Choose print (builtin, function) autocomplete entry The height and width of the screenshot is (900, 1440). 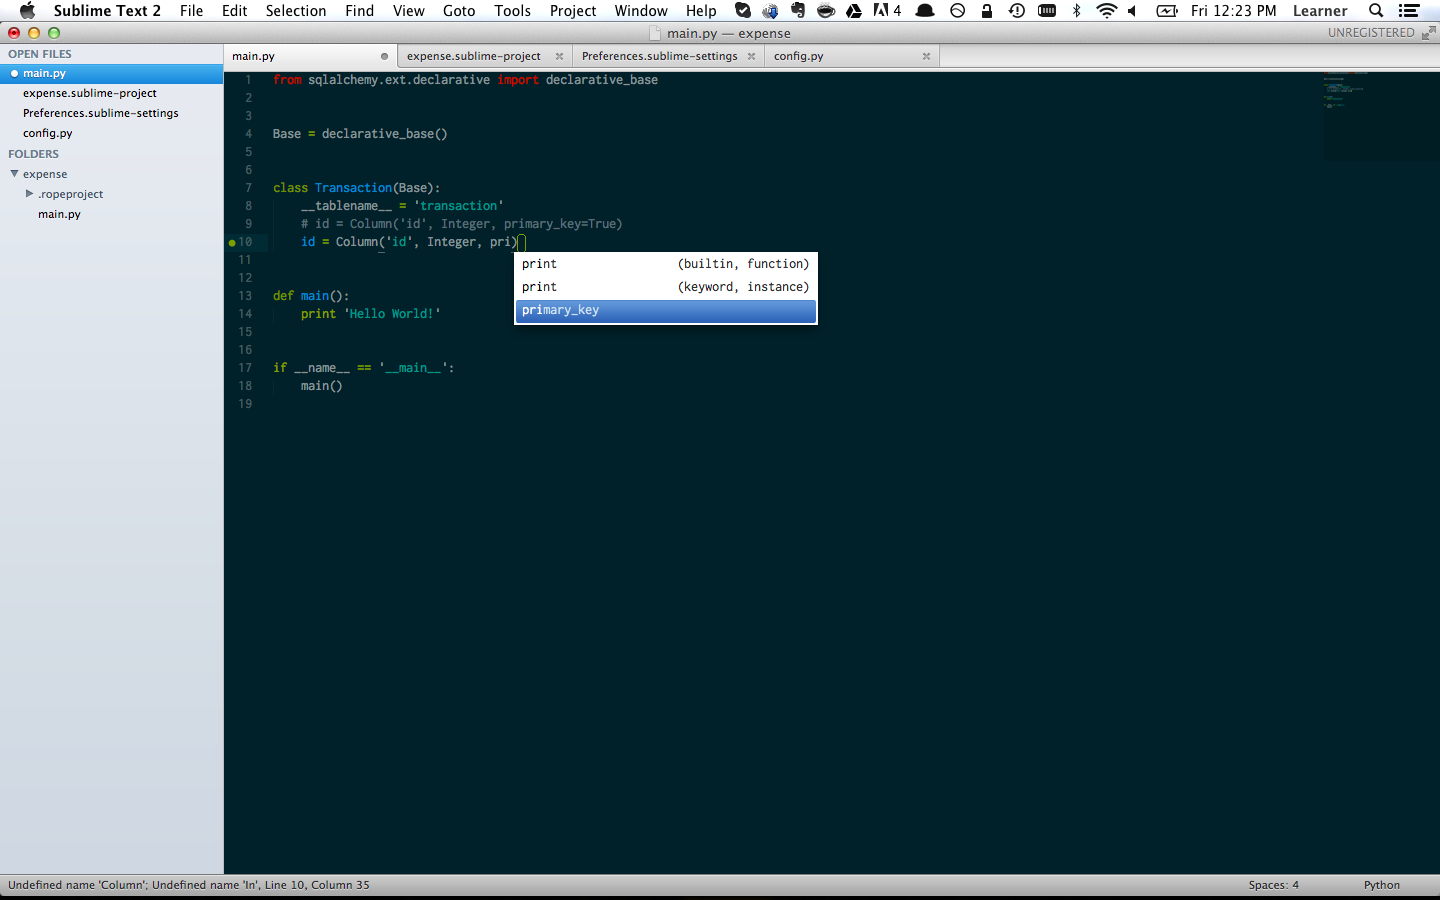[x=666, y=264]
